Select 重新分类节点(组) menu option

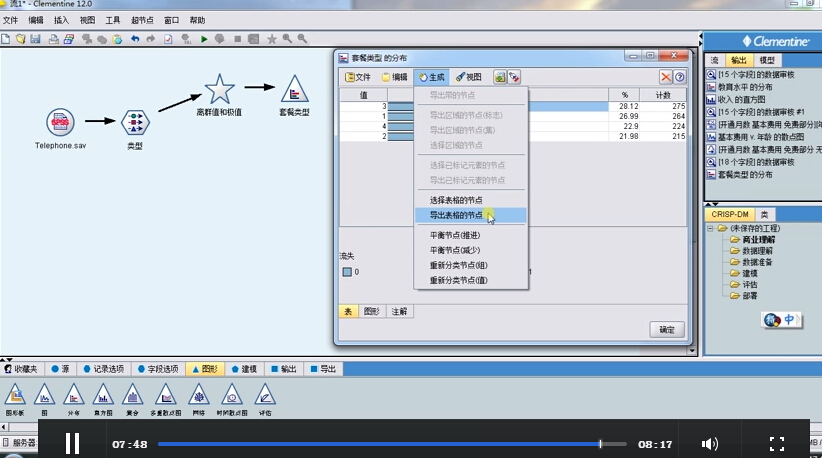click(x=458, y=265)
